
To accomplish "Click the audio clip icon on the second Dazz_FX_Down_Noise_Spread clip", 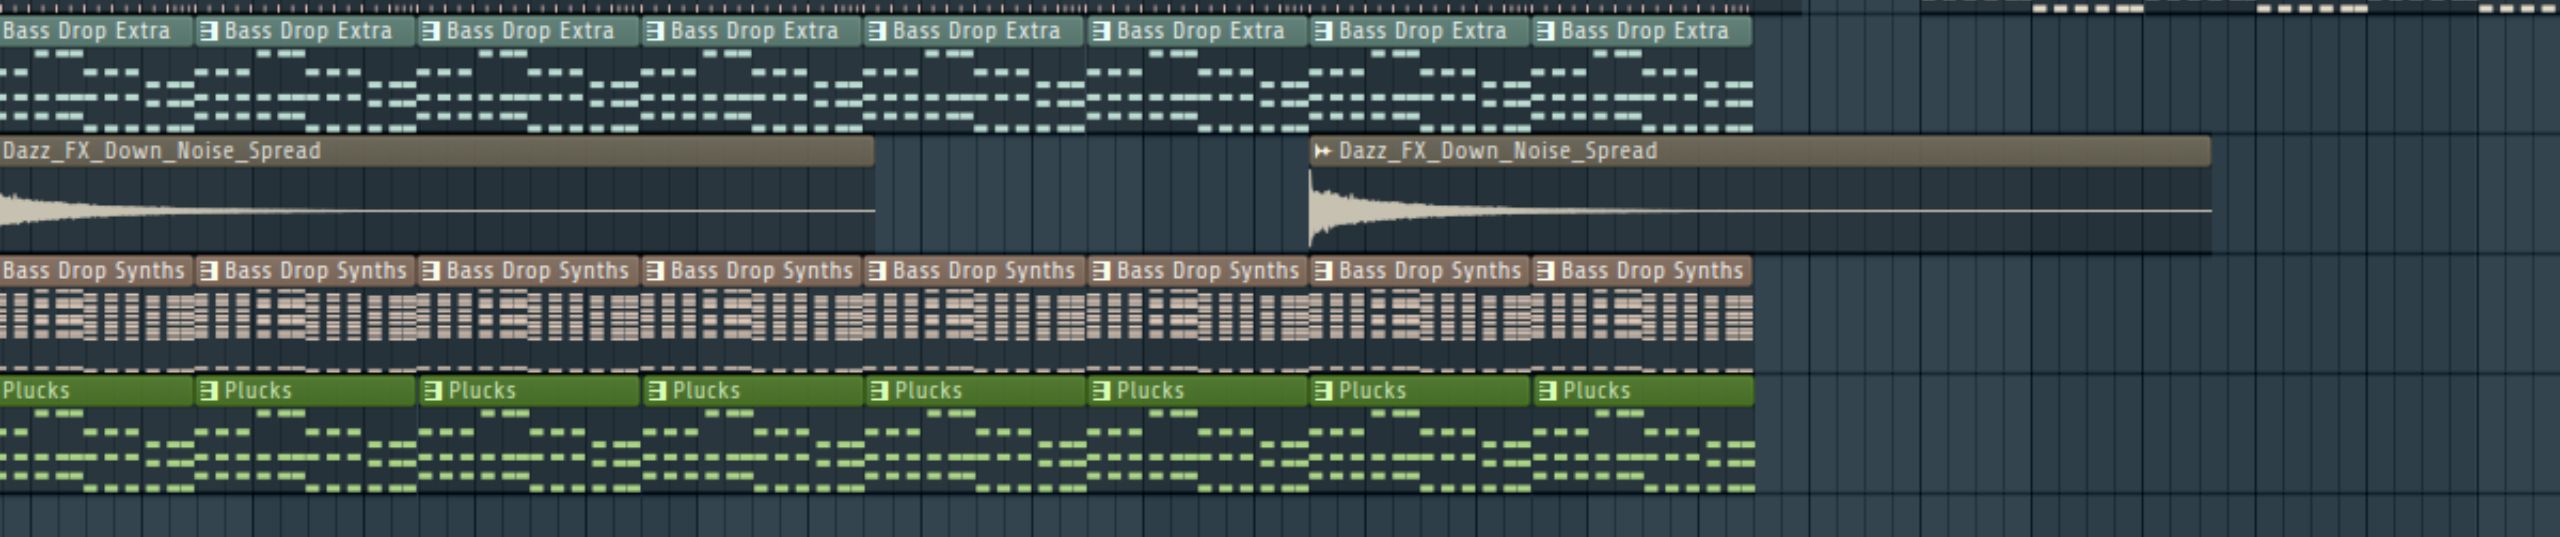I will click(x=1322, y=151).
